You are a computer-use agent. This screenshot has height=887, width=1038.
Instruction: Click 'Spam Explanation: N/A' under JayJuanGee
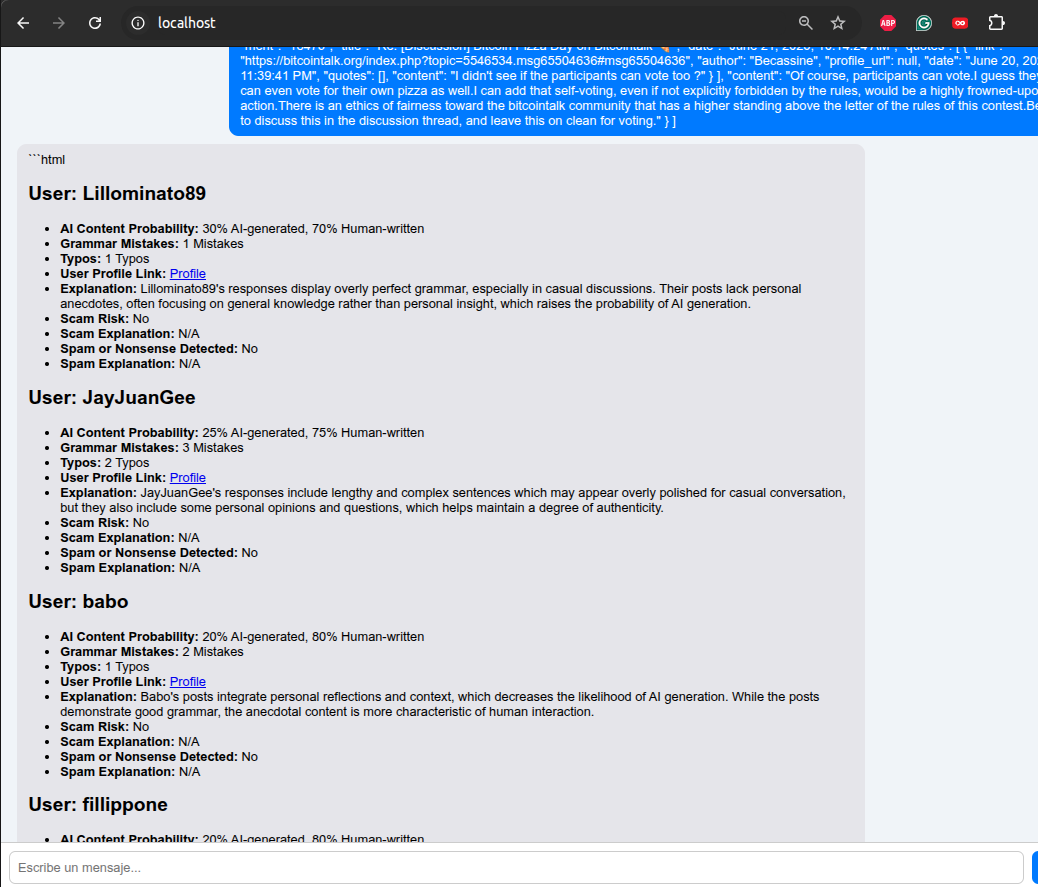point(130,568)
